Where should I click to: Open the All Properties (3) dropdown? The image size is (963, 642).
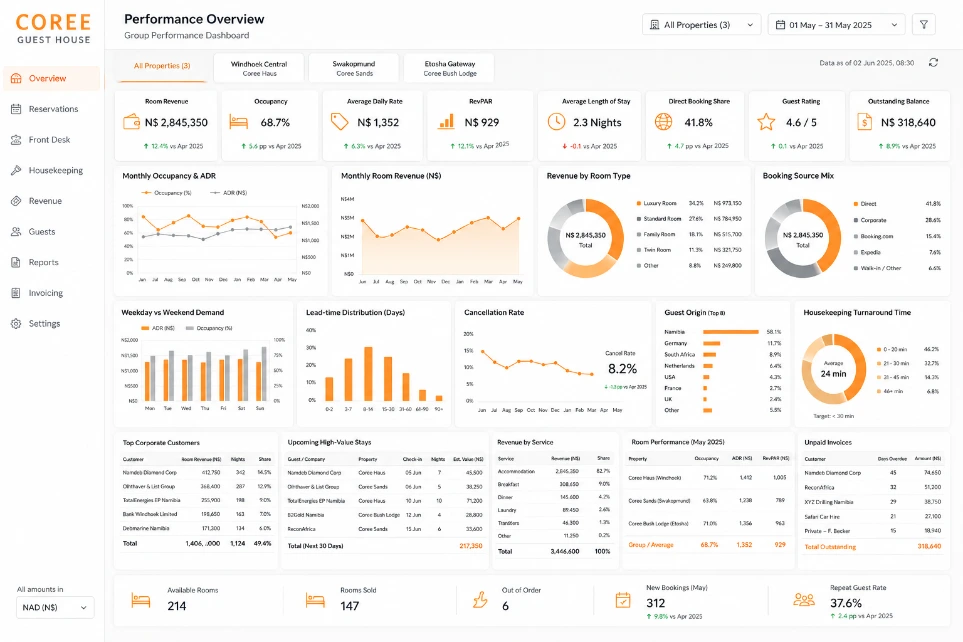pos(701,25)
